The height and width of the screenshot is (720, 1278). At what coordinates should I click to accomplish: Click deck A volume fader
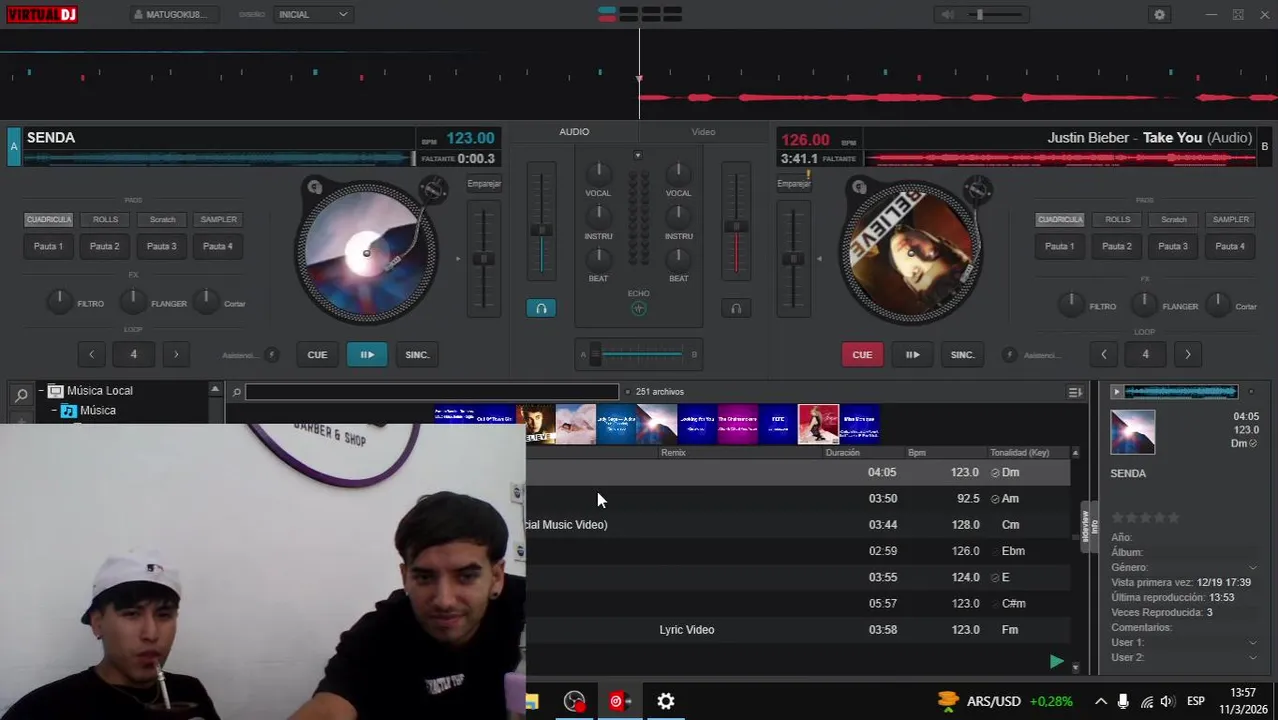[541, 230]
